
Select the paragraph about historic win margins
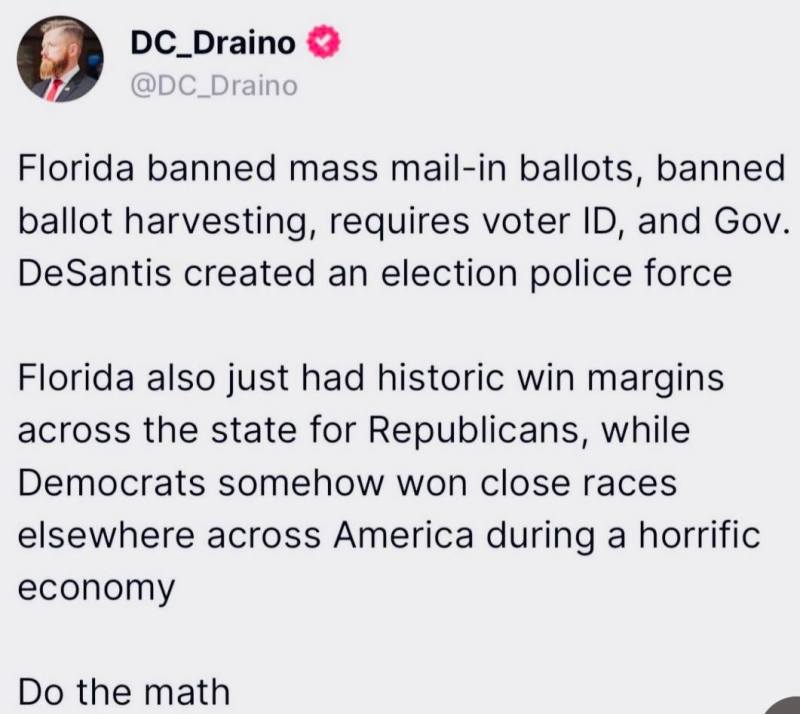point(389,482)
